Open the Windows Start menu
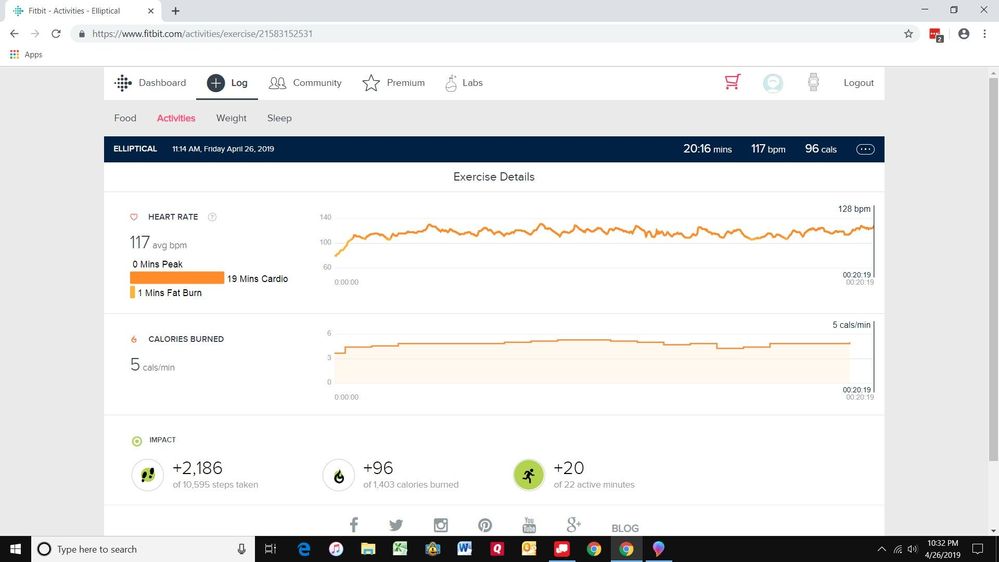The image size is (999, 562). click(15, 549)
